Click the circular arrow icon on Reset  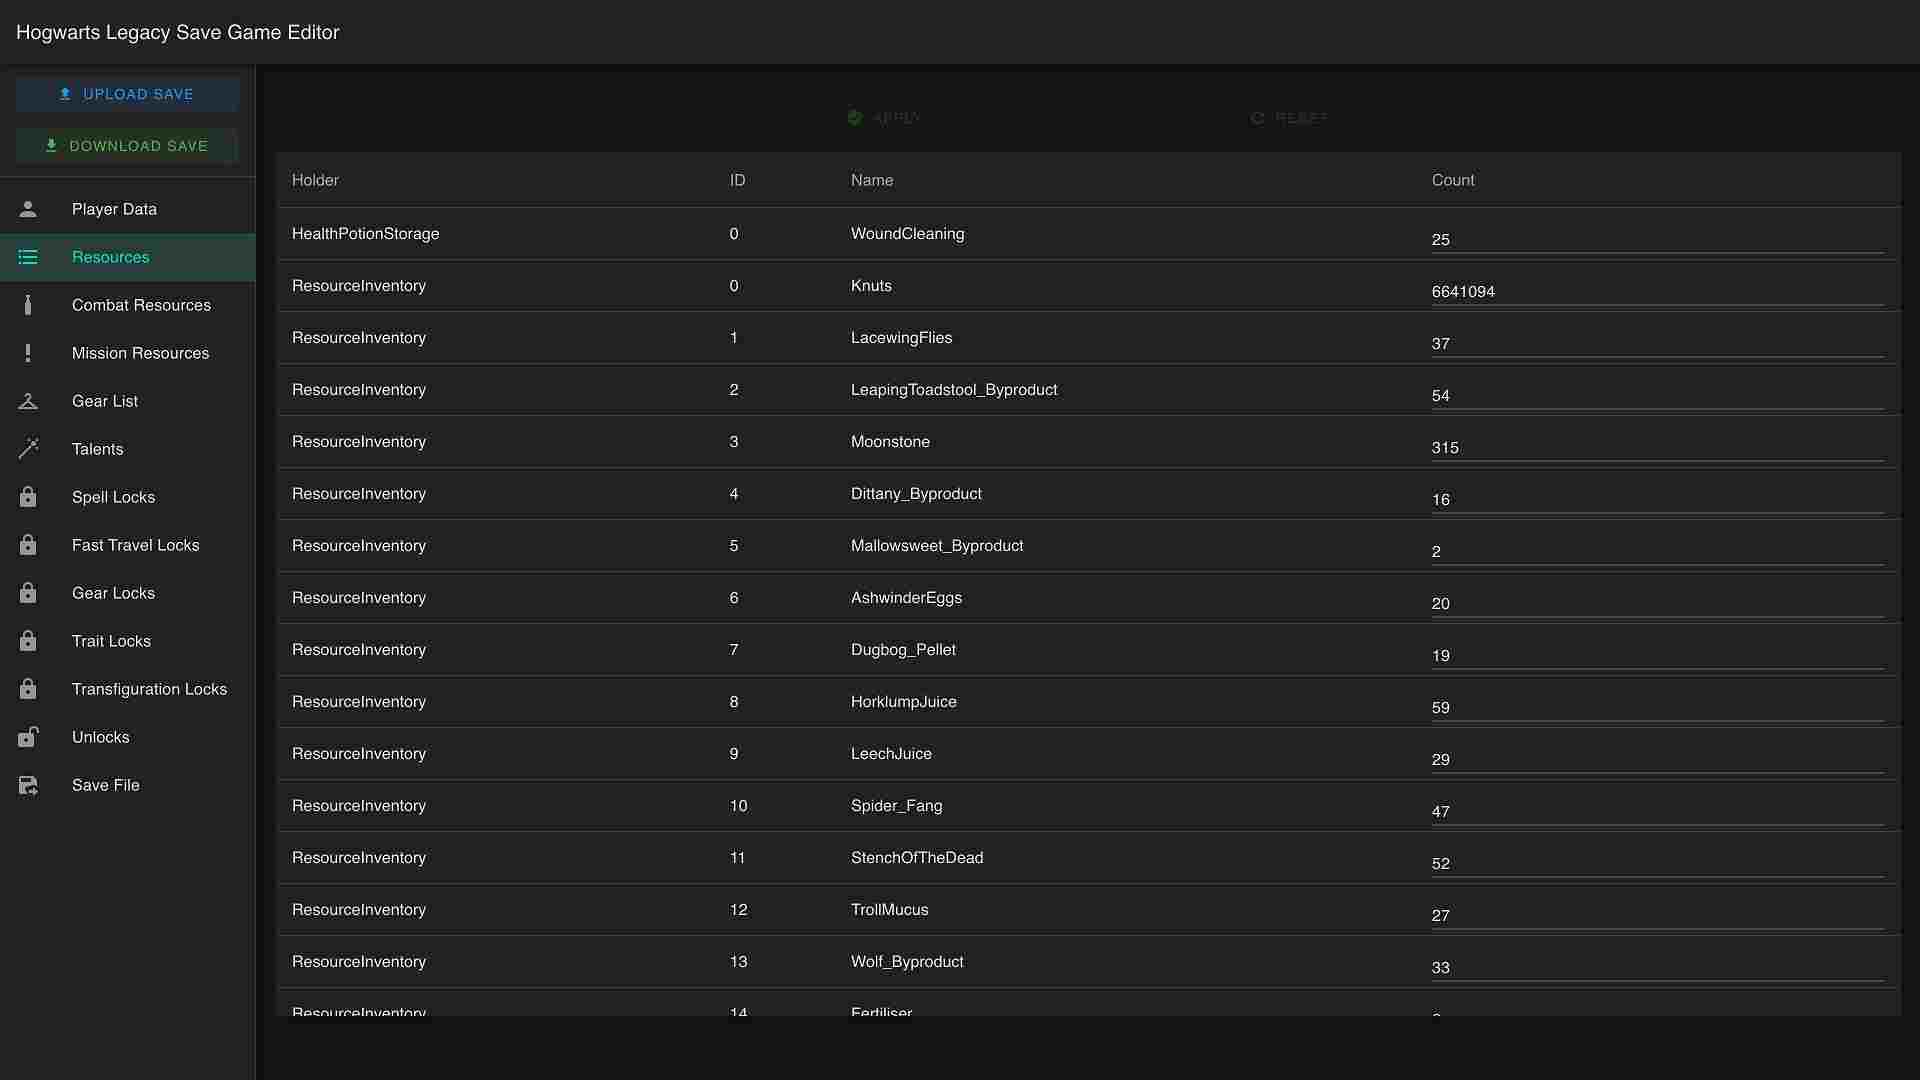coord(1258,118)
